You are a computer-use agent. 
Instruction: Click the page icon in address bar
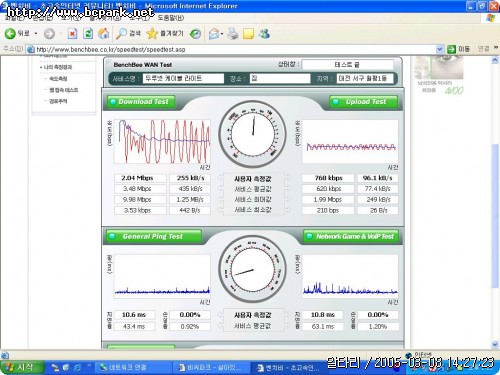tap(30, 49)
